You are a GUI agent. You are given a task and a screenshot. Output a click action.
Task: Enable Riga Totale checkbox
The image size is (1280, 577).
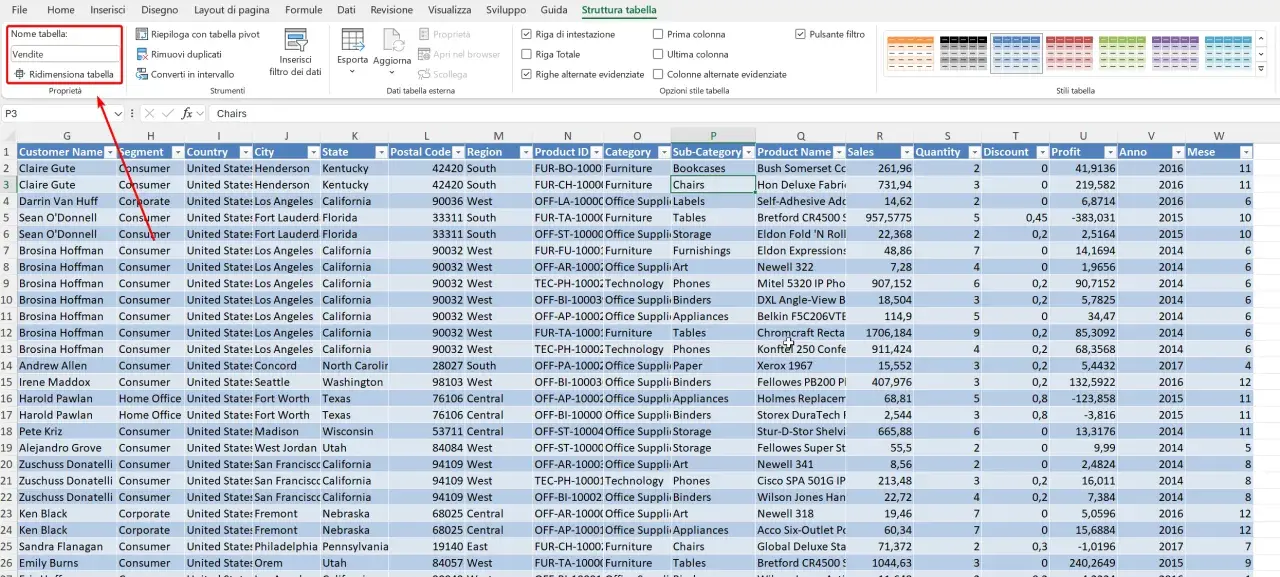pos(527,54)
